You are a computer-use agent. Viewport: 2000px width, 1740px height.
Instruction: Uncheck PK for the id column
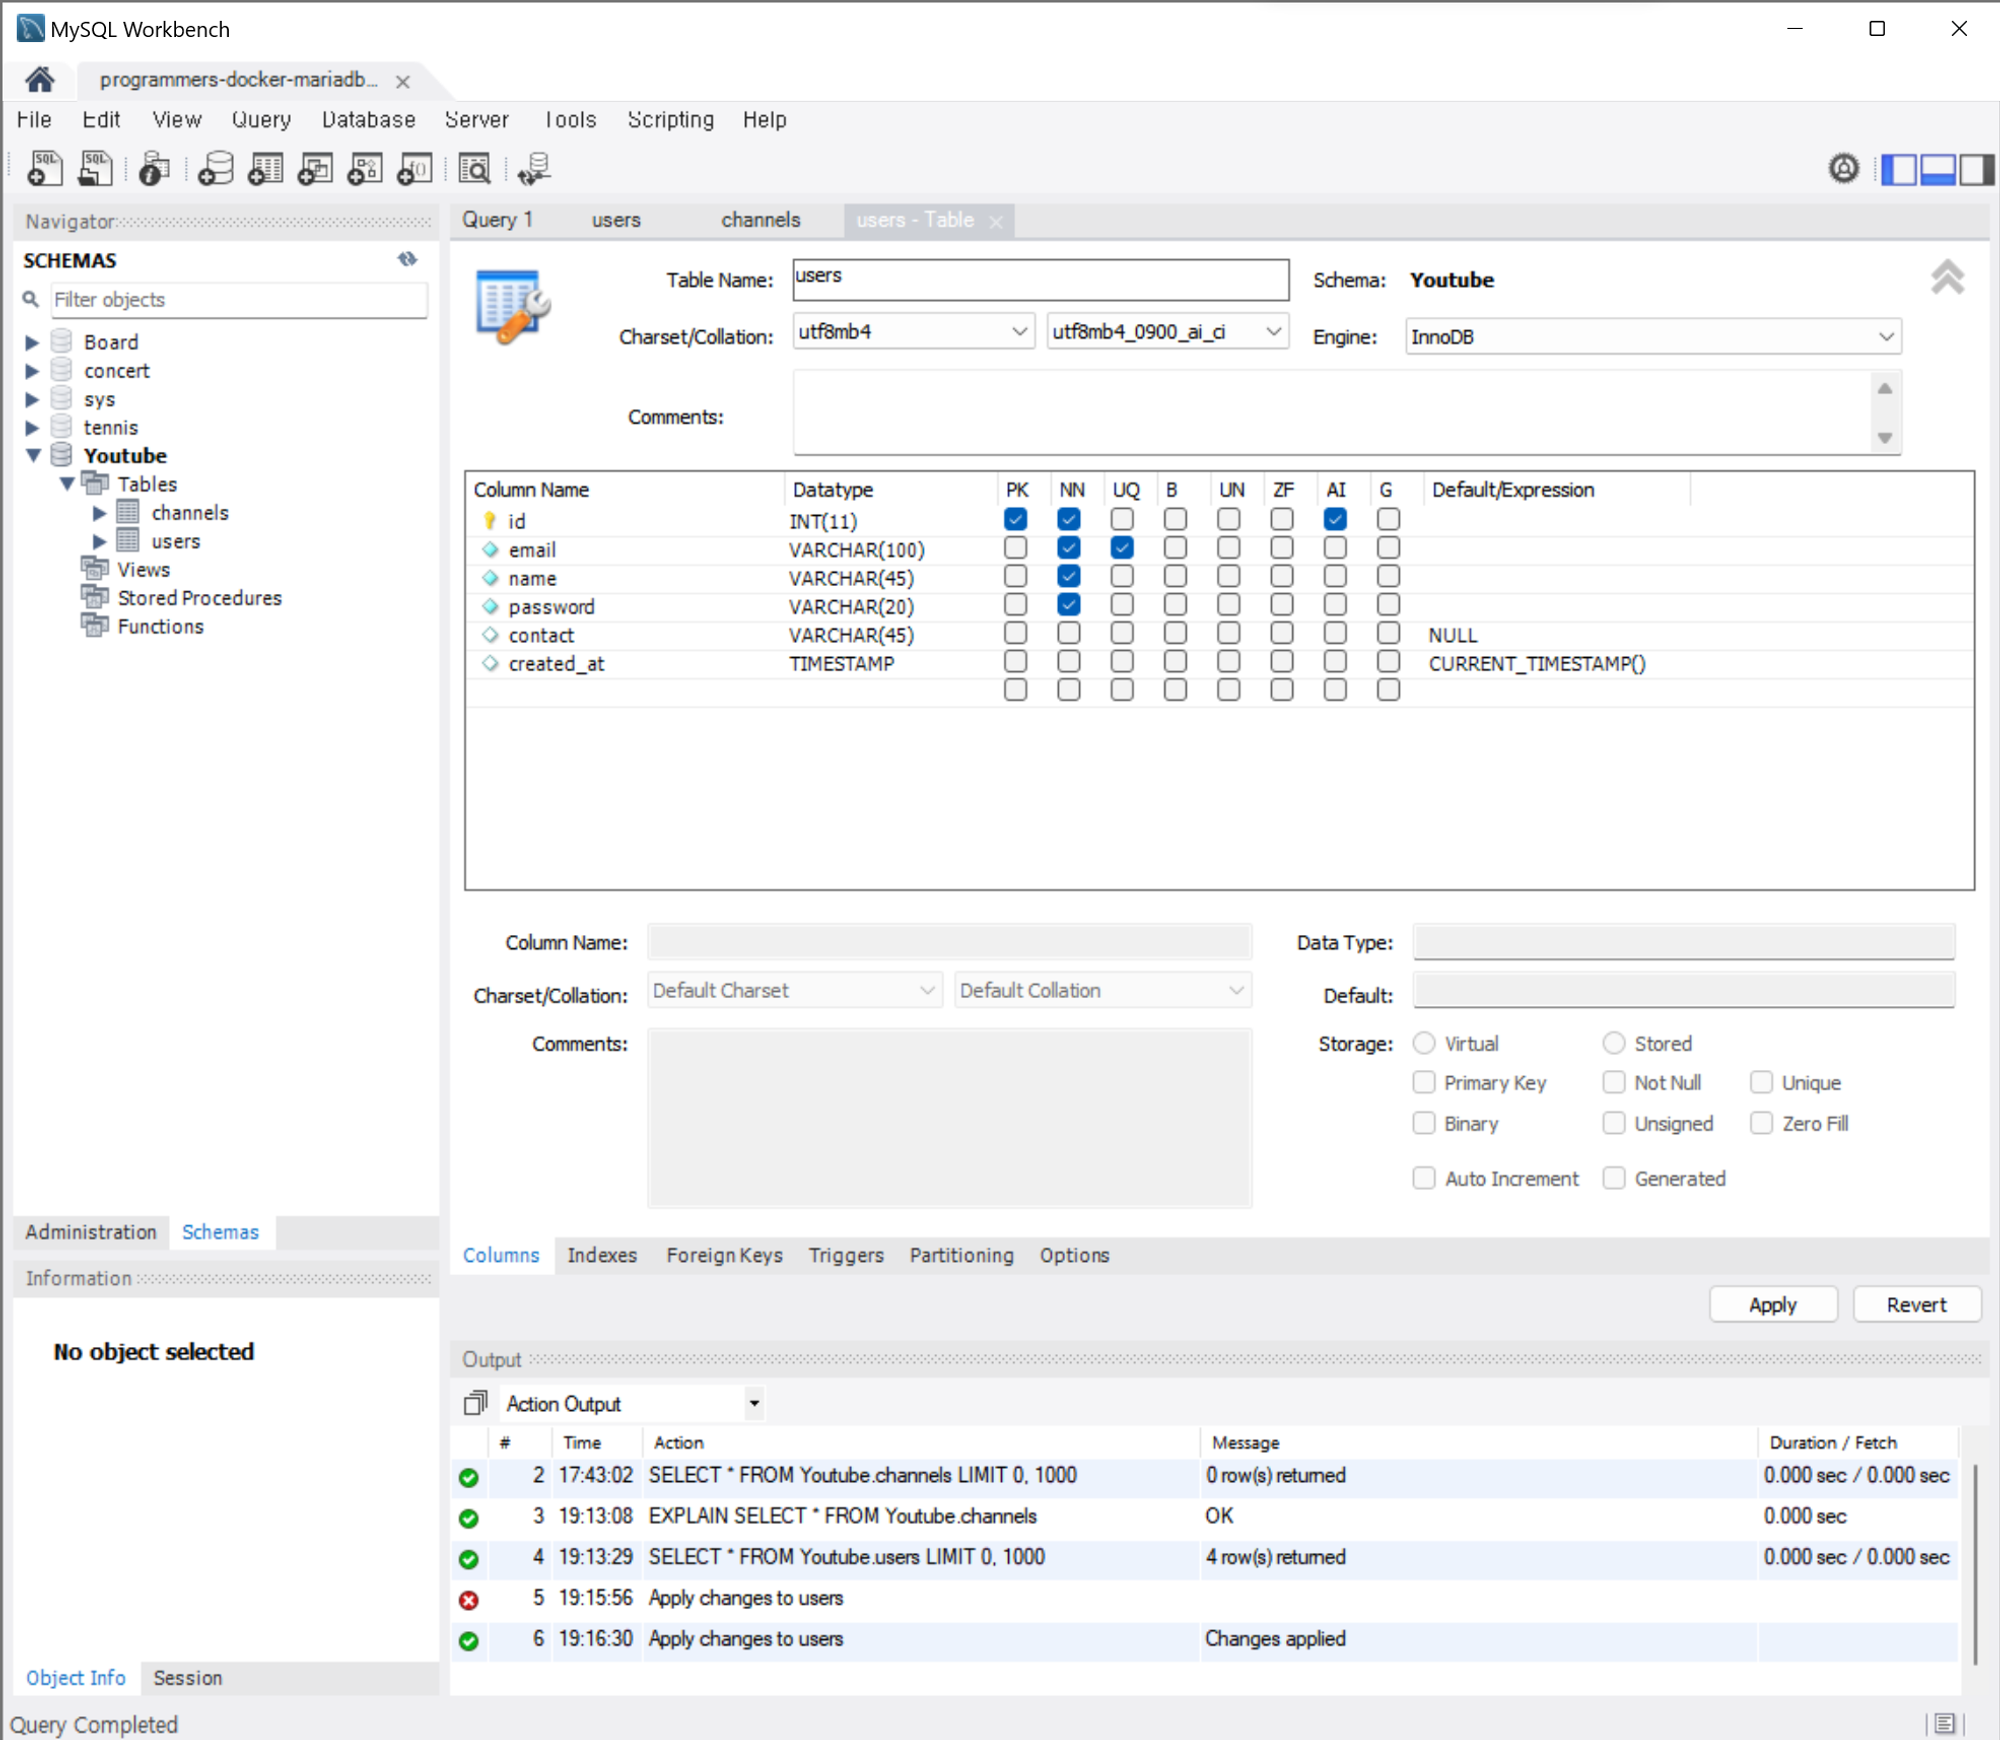pos(1015,519)
